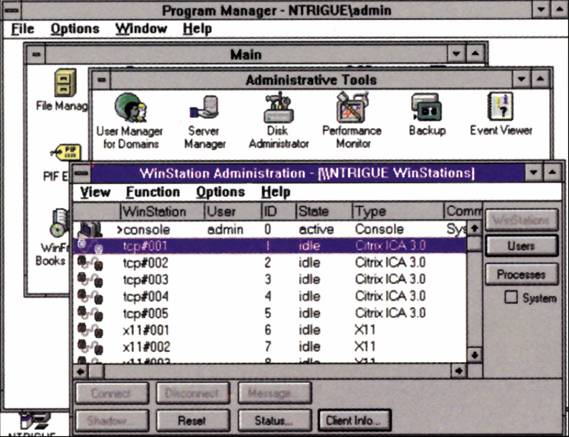Open the Event Viewer icon

click(500, 107)
